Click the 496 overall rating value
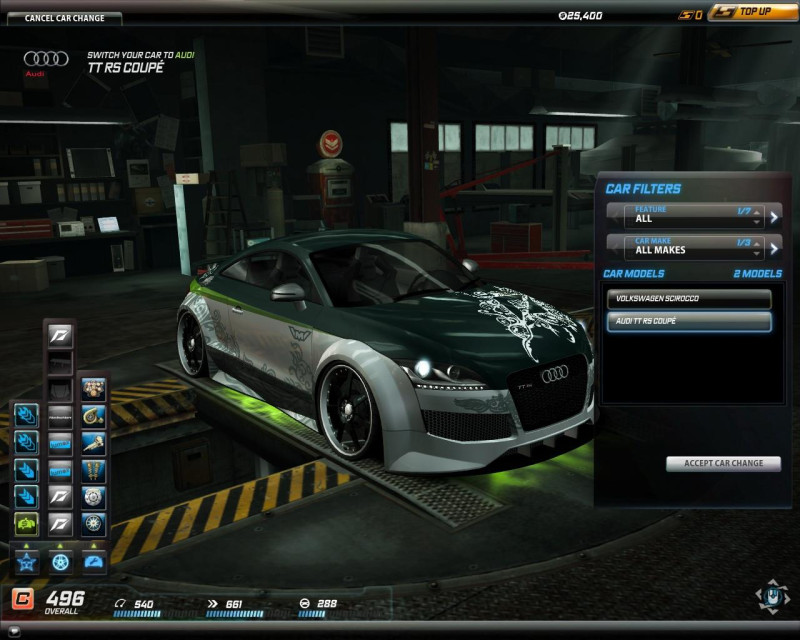The image size is (800, 640). click(x=65, y=598)
